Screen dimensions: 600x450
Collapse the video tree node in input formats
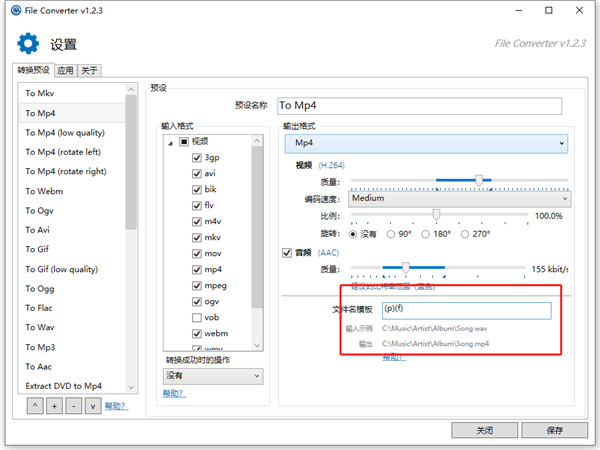171,143
